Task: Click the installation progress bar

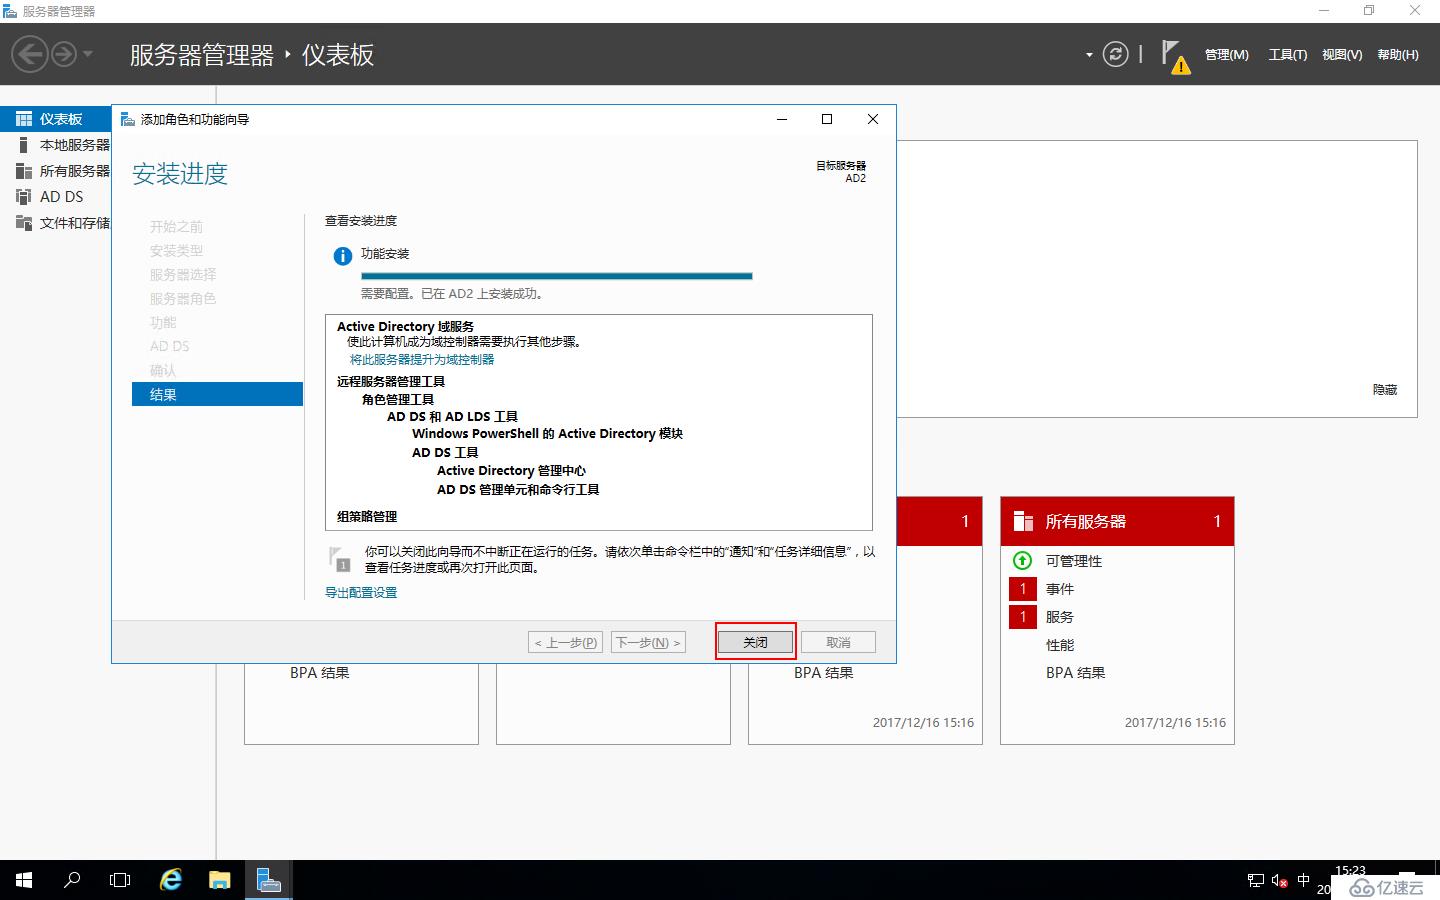Action: tap(556, 276)
